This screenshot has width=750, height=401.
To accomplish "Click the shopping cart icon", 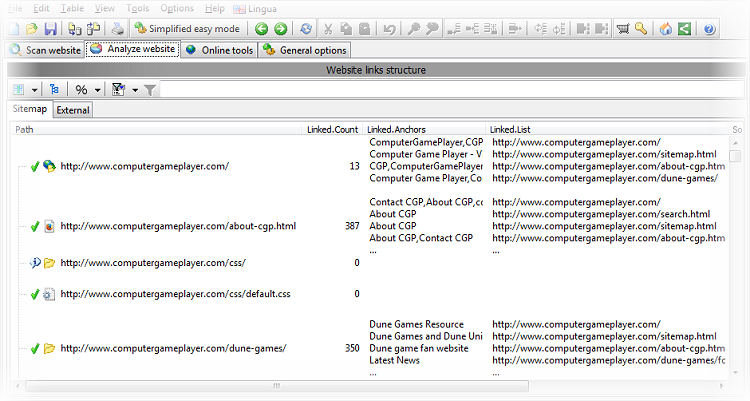I will [623, 29].
